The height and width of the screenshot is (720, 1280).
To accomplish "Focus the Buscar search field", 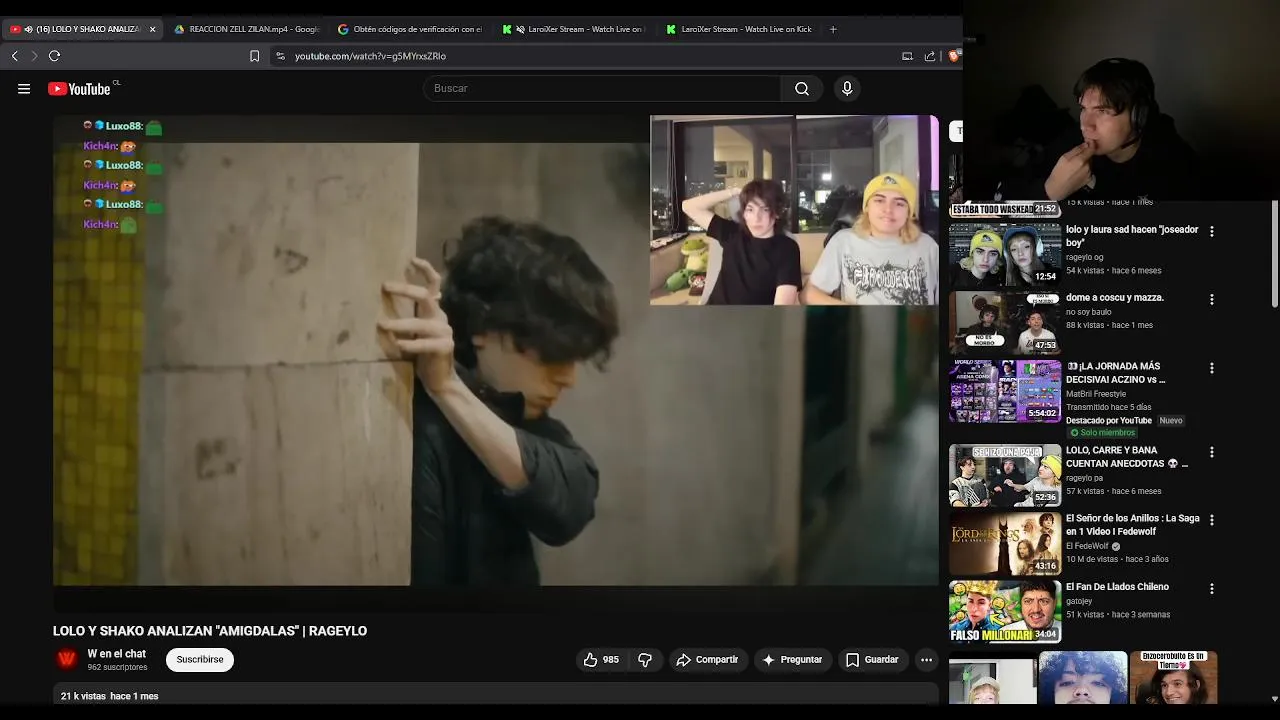I will point(602,89).
